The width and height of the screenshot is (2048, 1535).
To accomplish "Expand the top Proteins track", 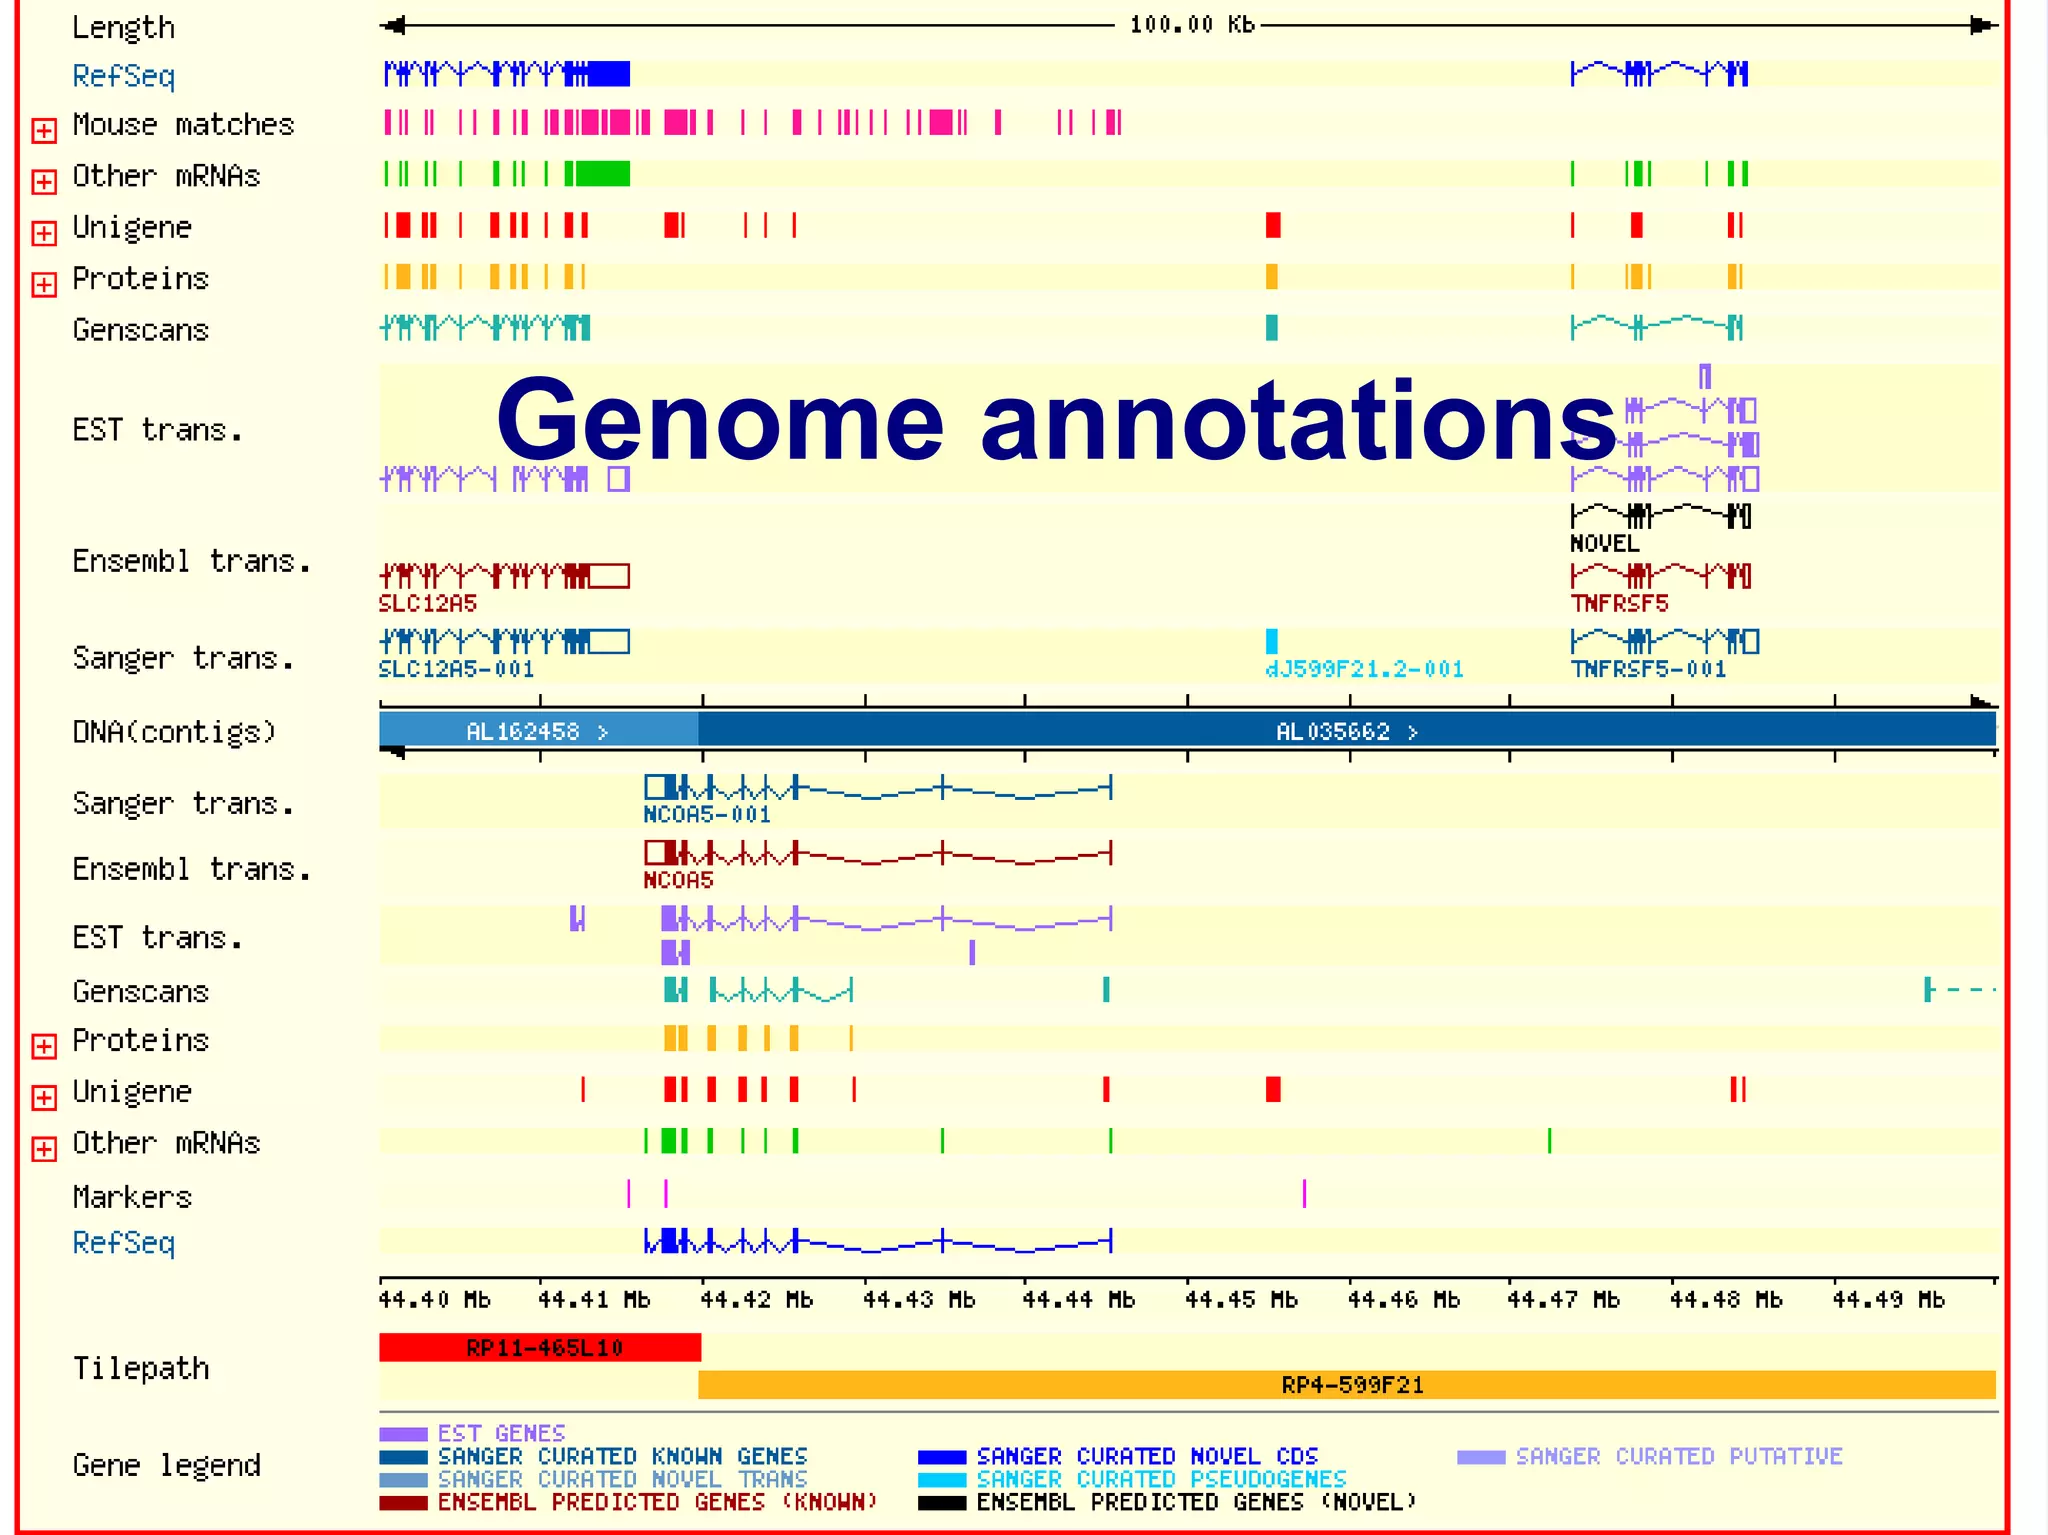I will [x=44, y=285].
